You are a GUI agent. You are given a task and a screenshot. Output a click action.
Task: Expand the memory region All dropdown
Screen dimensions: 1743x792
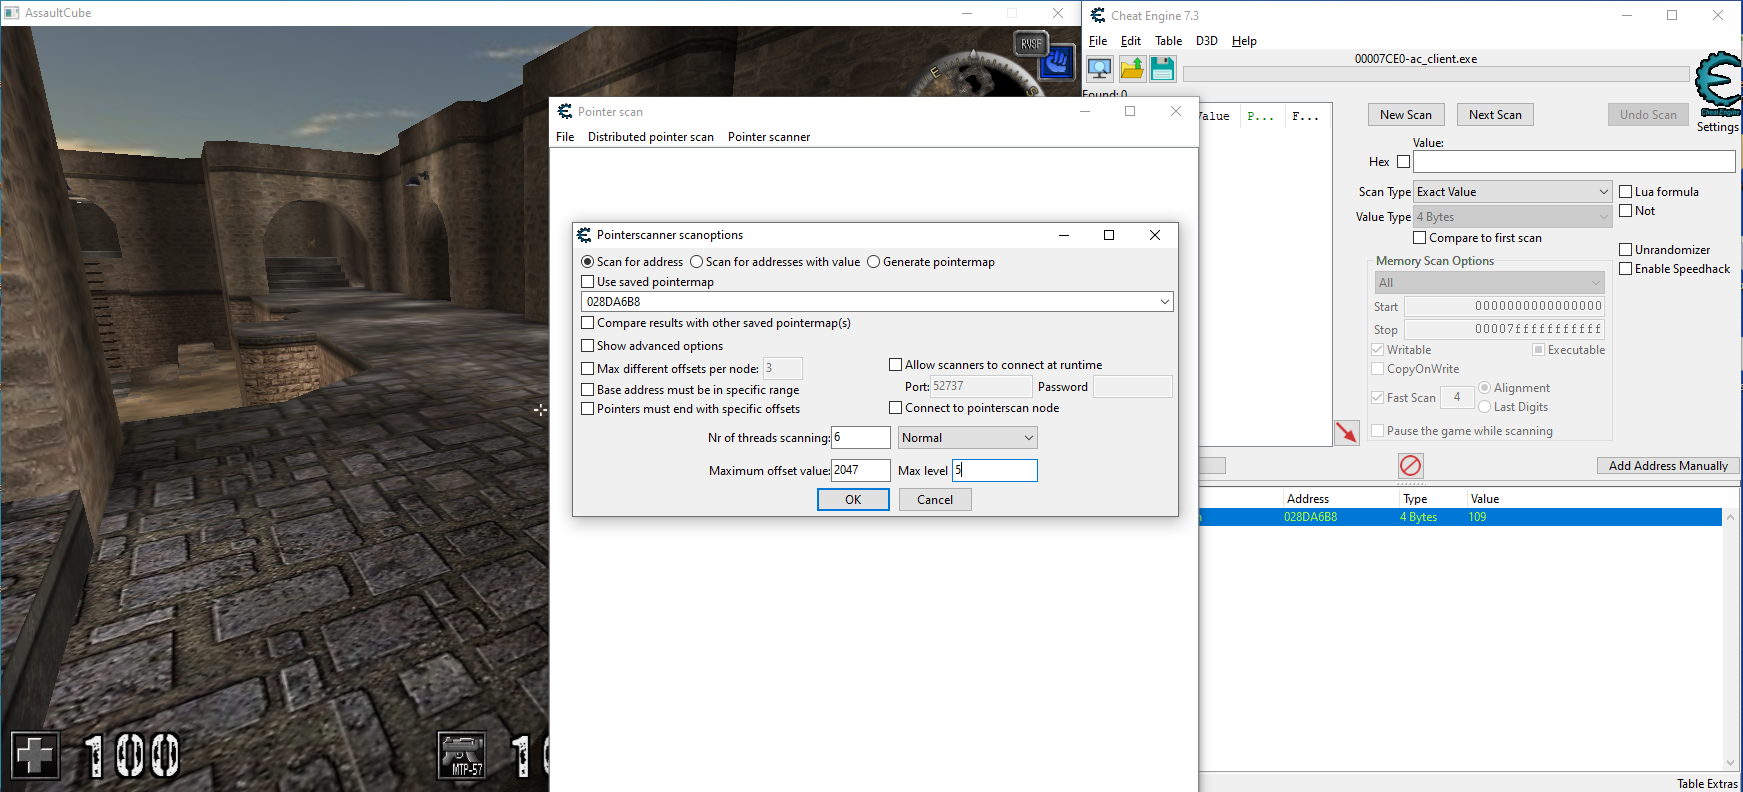click(x=1490, y=283)
